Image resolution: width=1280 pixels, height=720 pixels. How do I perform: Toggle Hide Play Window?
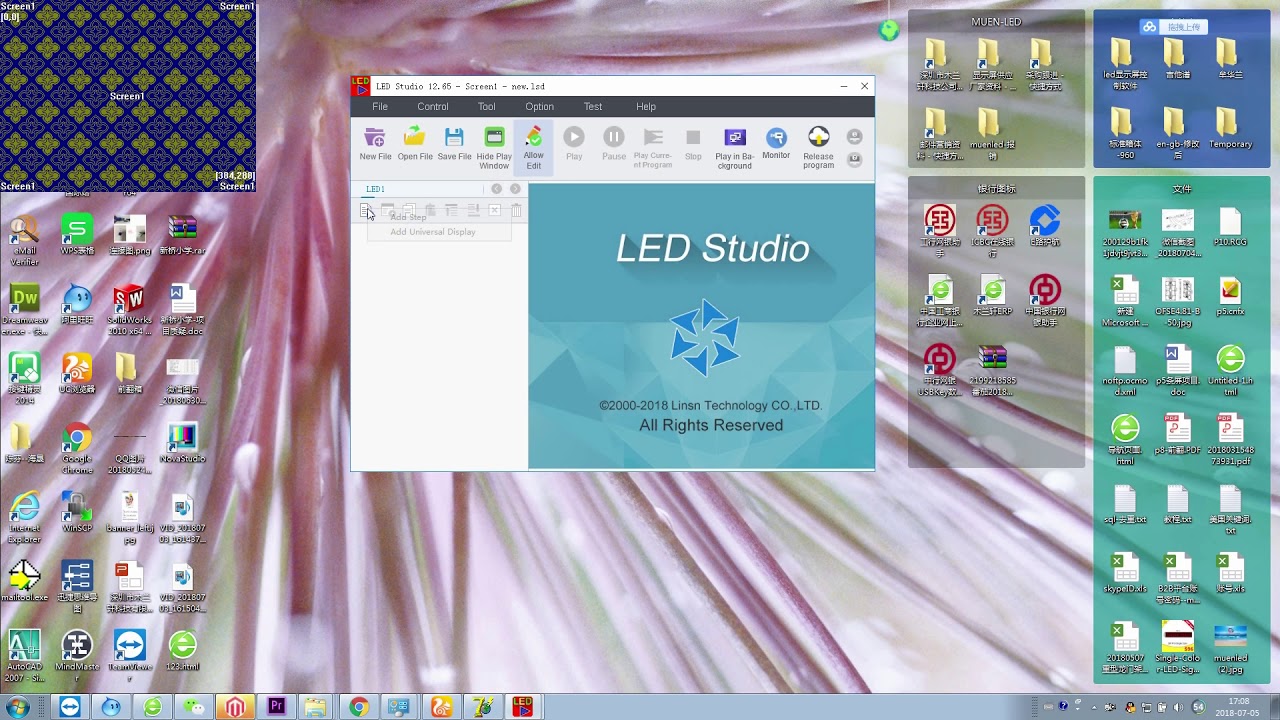pos(494,148)
